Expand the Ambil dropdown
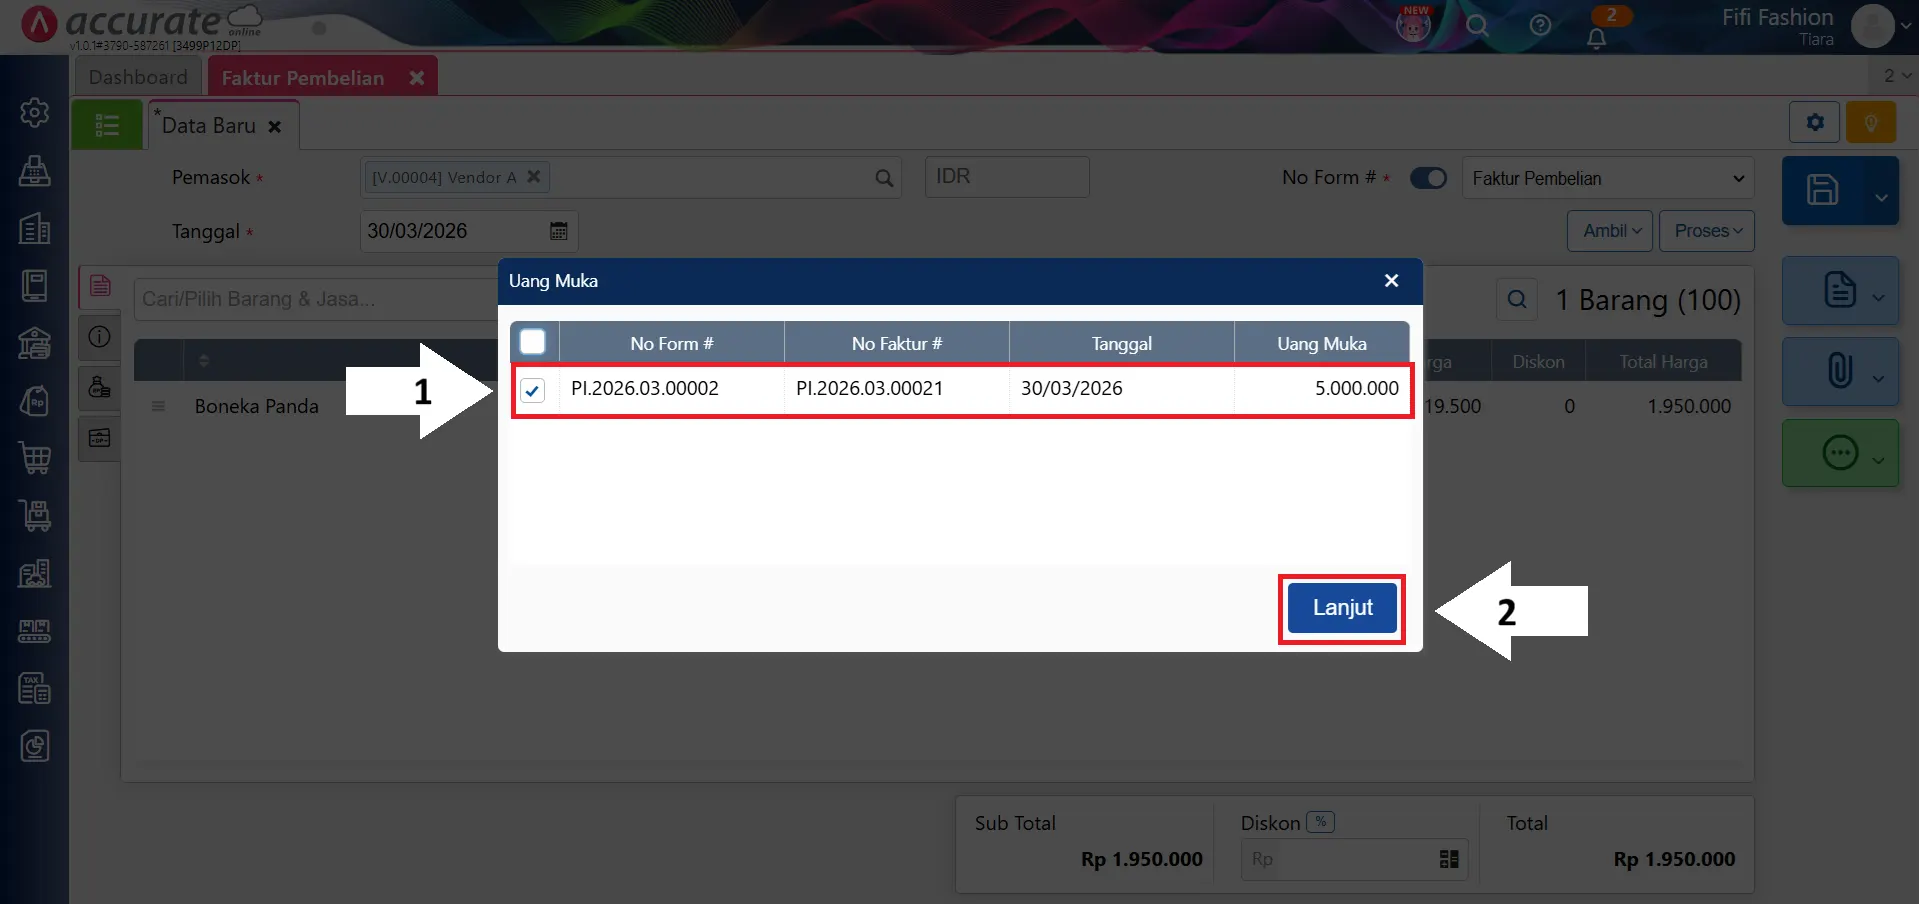The width and height of the screenshot is (1919, 904). tap(1610, 231)
